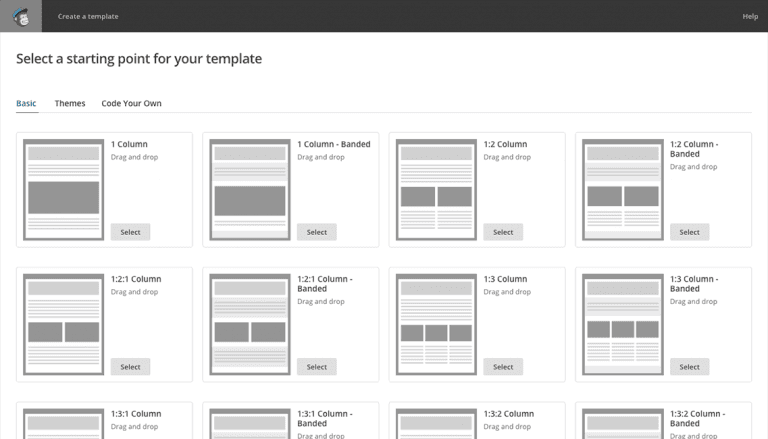The image size is (768, 439).
Task: Click the 1:2 Column - Banded preview image
Action: point(623,190)
